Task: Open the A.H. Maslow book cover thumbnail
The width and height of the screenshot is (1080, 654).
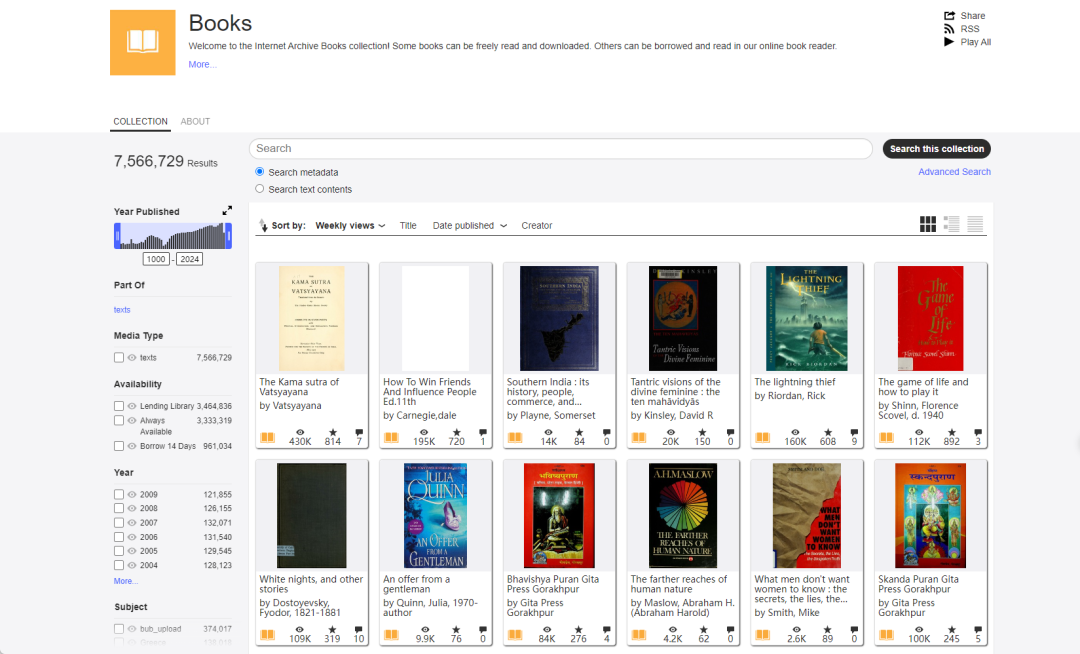Action: tap(683, 516)
